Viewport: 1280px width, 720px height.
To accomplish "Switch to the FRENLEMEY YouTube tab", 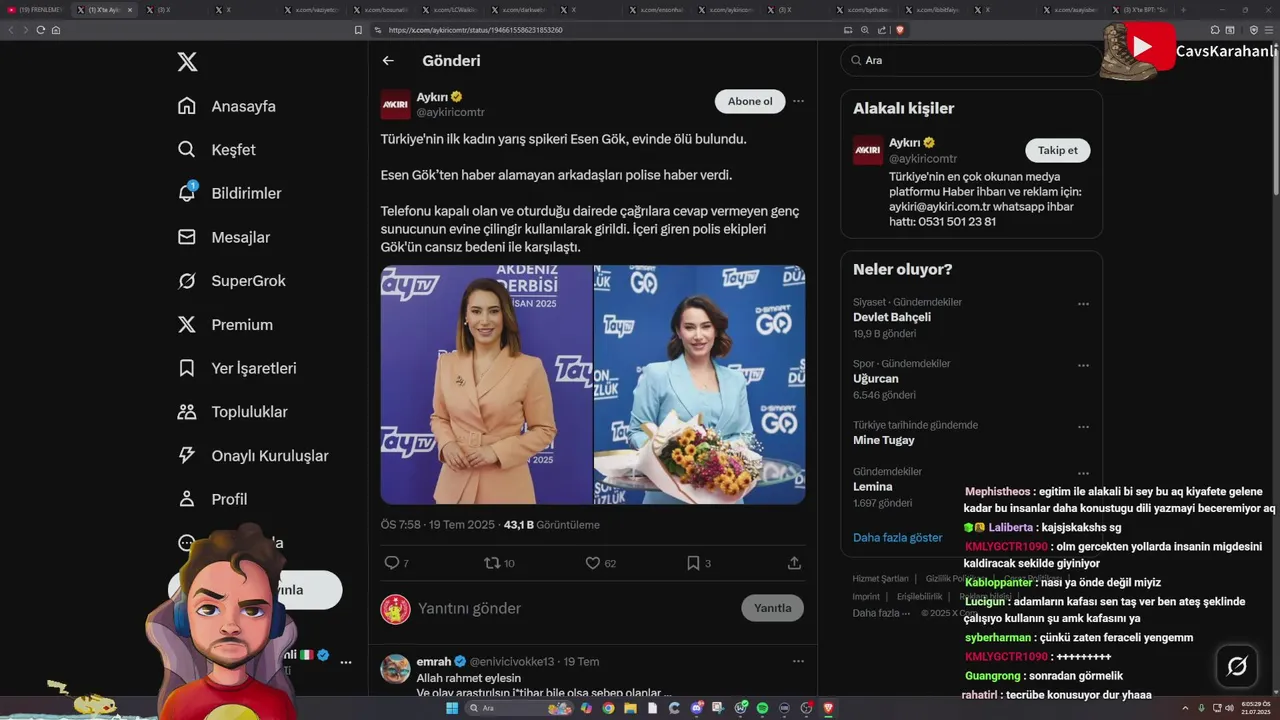I will coord(35,9).
